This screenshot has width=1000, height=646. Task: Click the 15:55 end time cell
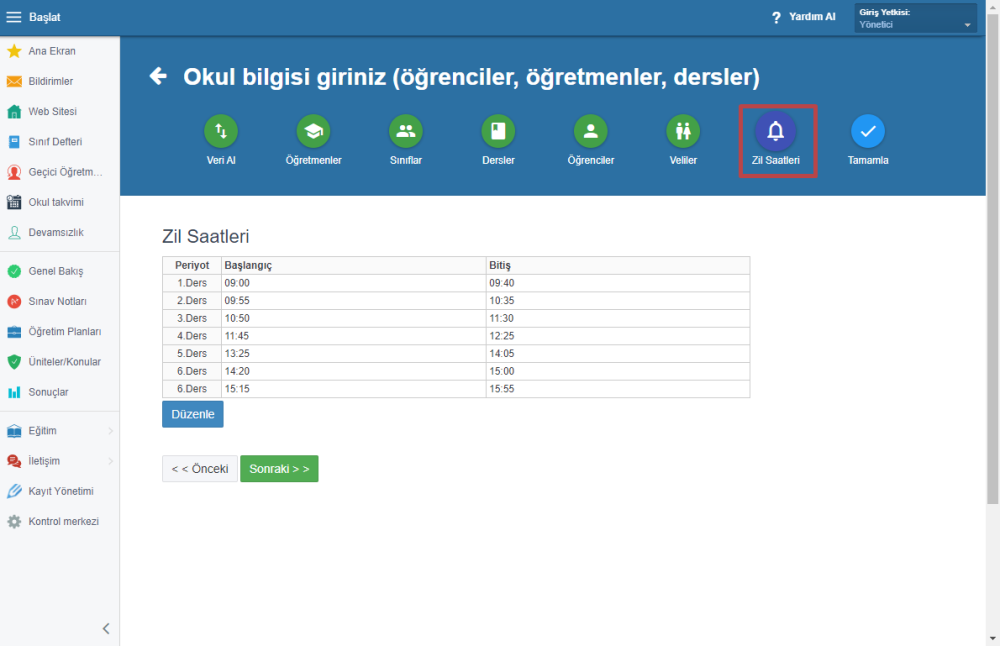tap(618, 389)
